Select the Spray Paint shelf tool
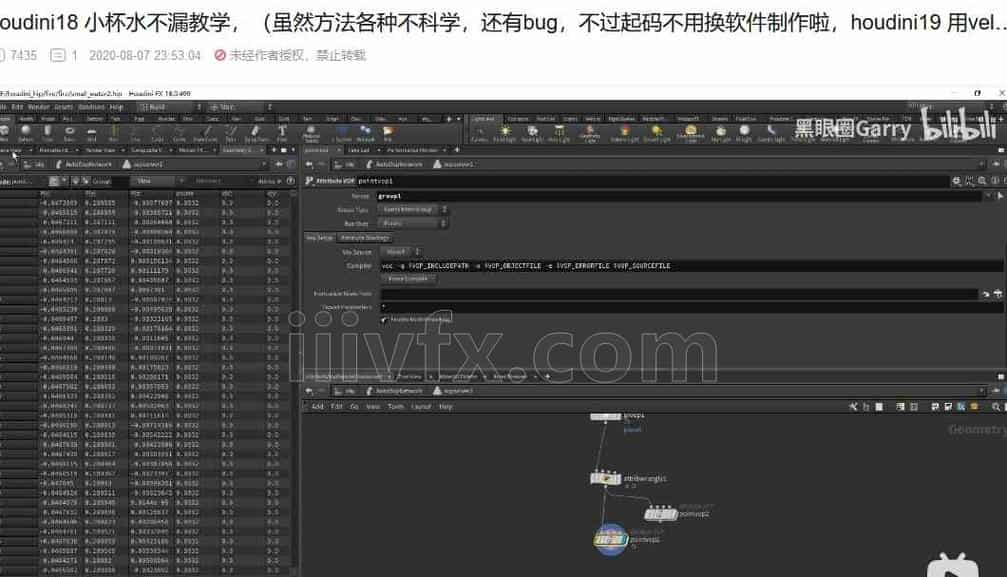The width and height of the screenshot is (1007, 577). (x=256, y=132)
